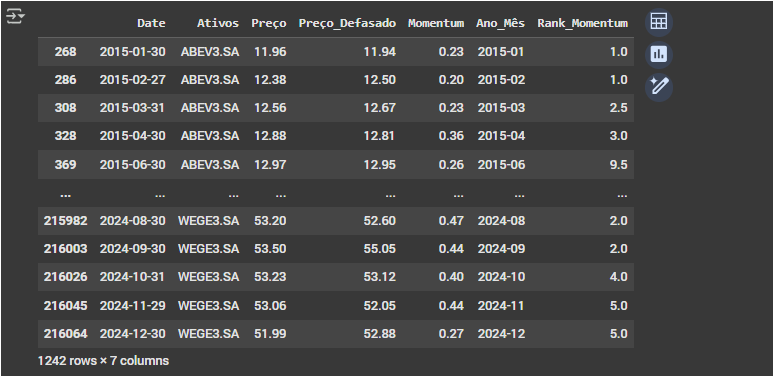The height and width of the screenshot is (377, 774).
Task: Click rank value 4.0
Action: pos(619,277)
